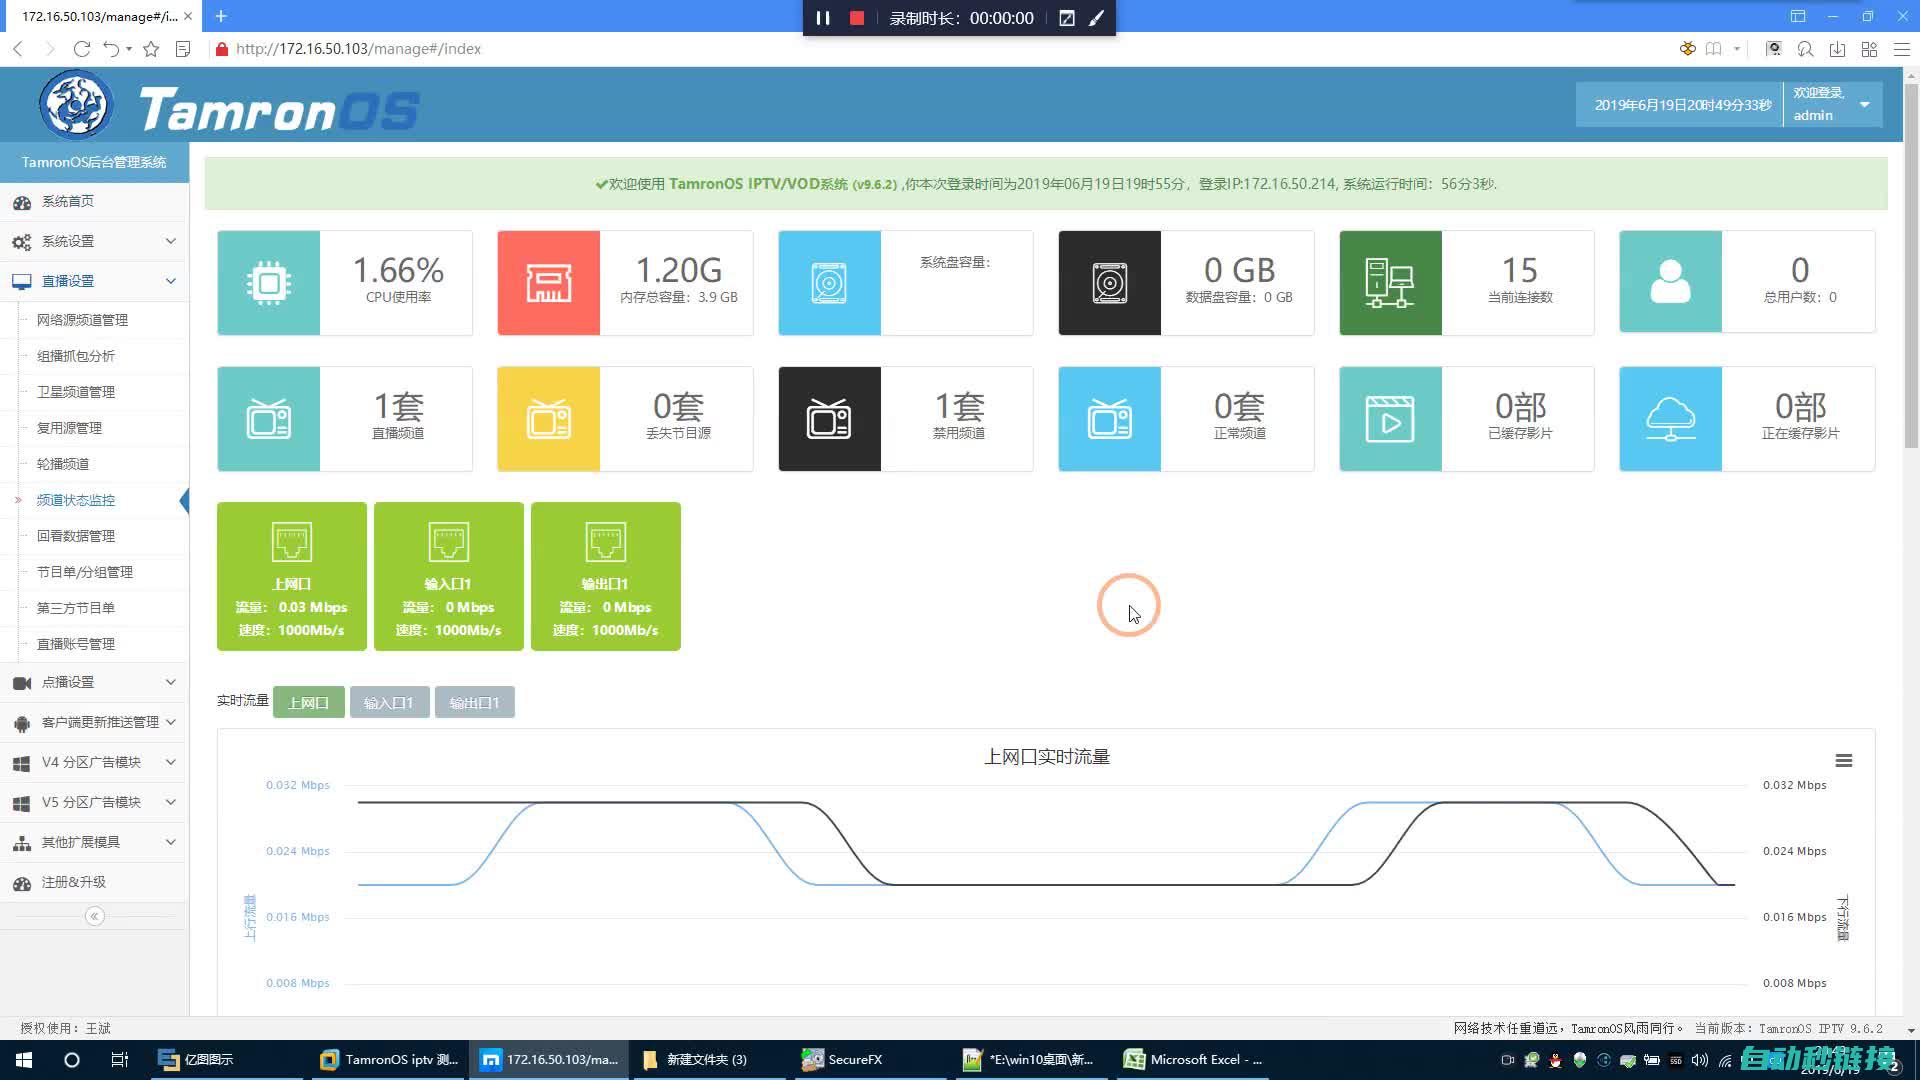Click the black 禁用频道 TV icon
The image size is (1920, 1080).
click(x=830, y=419)
